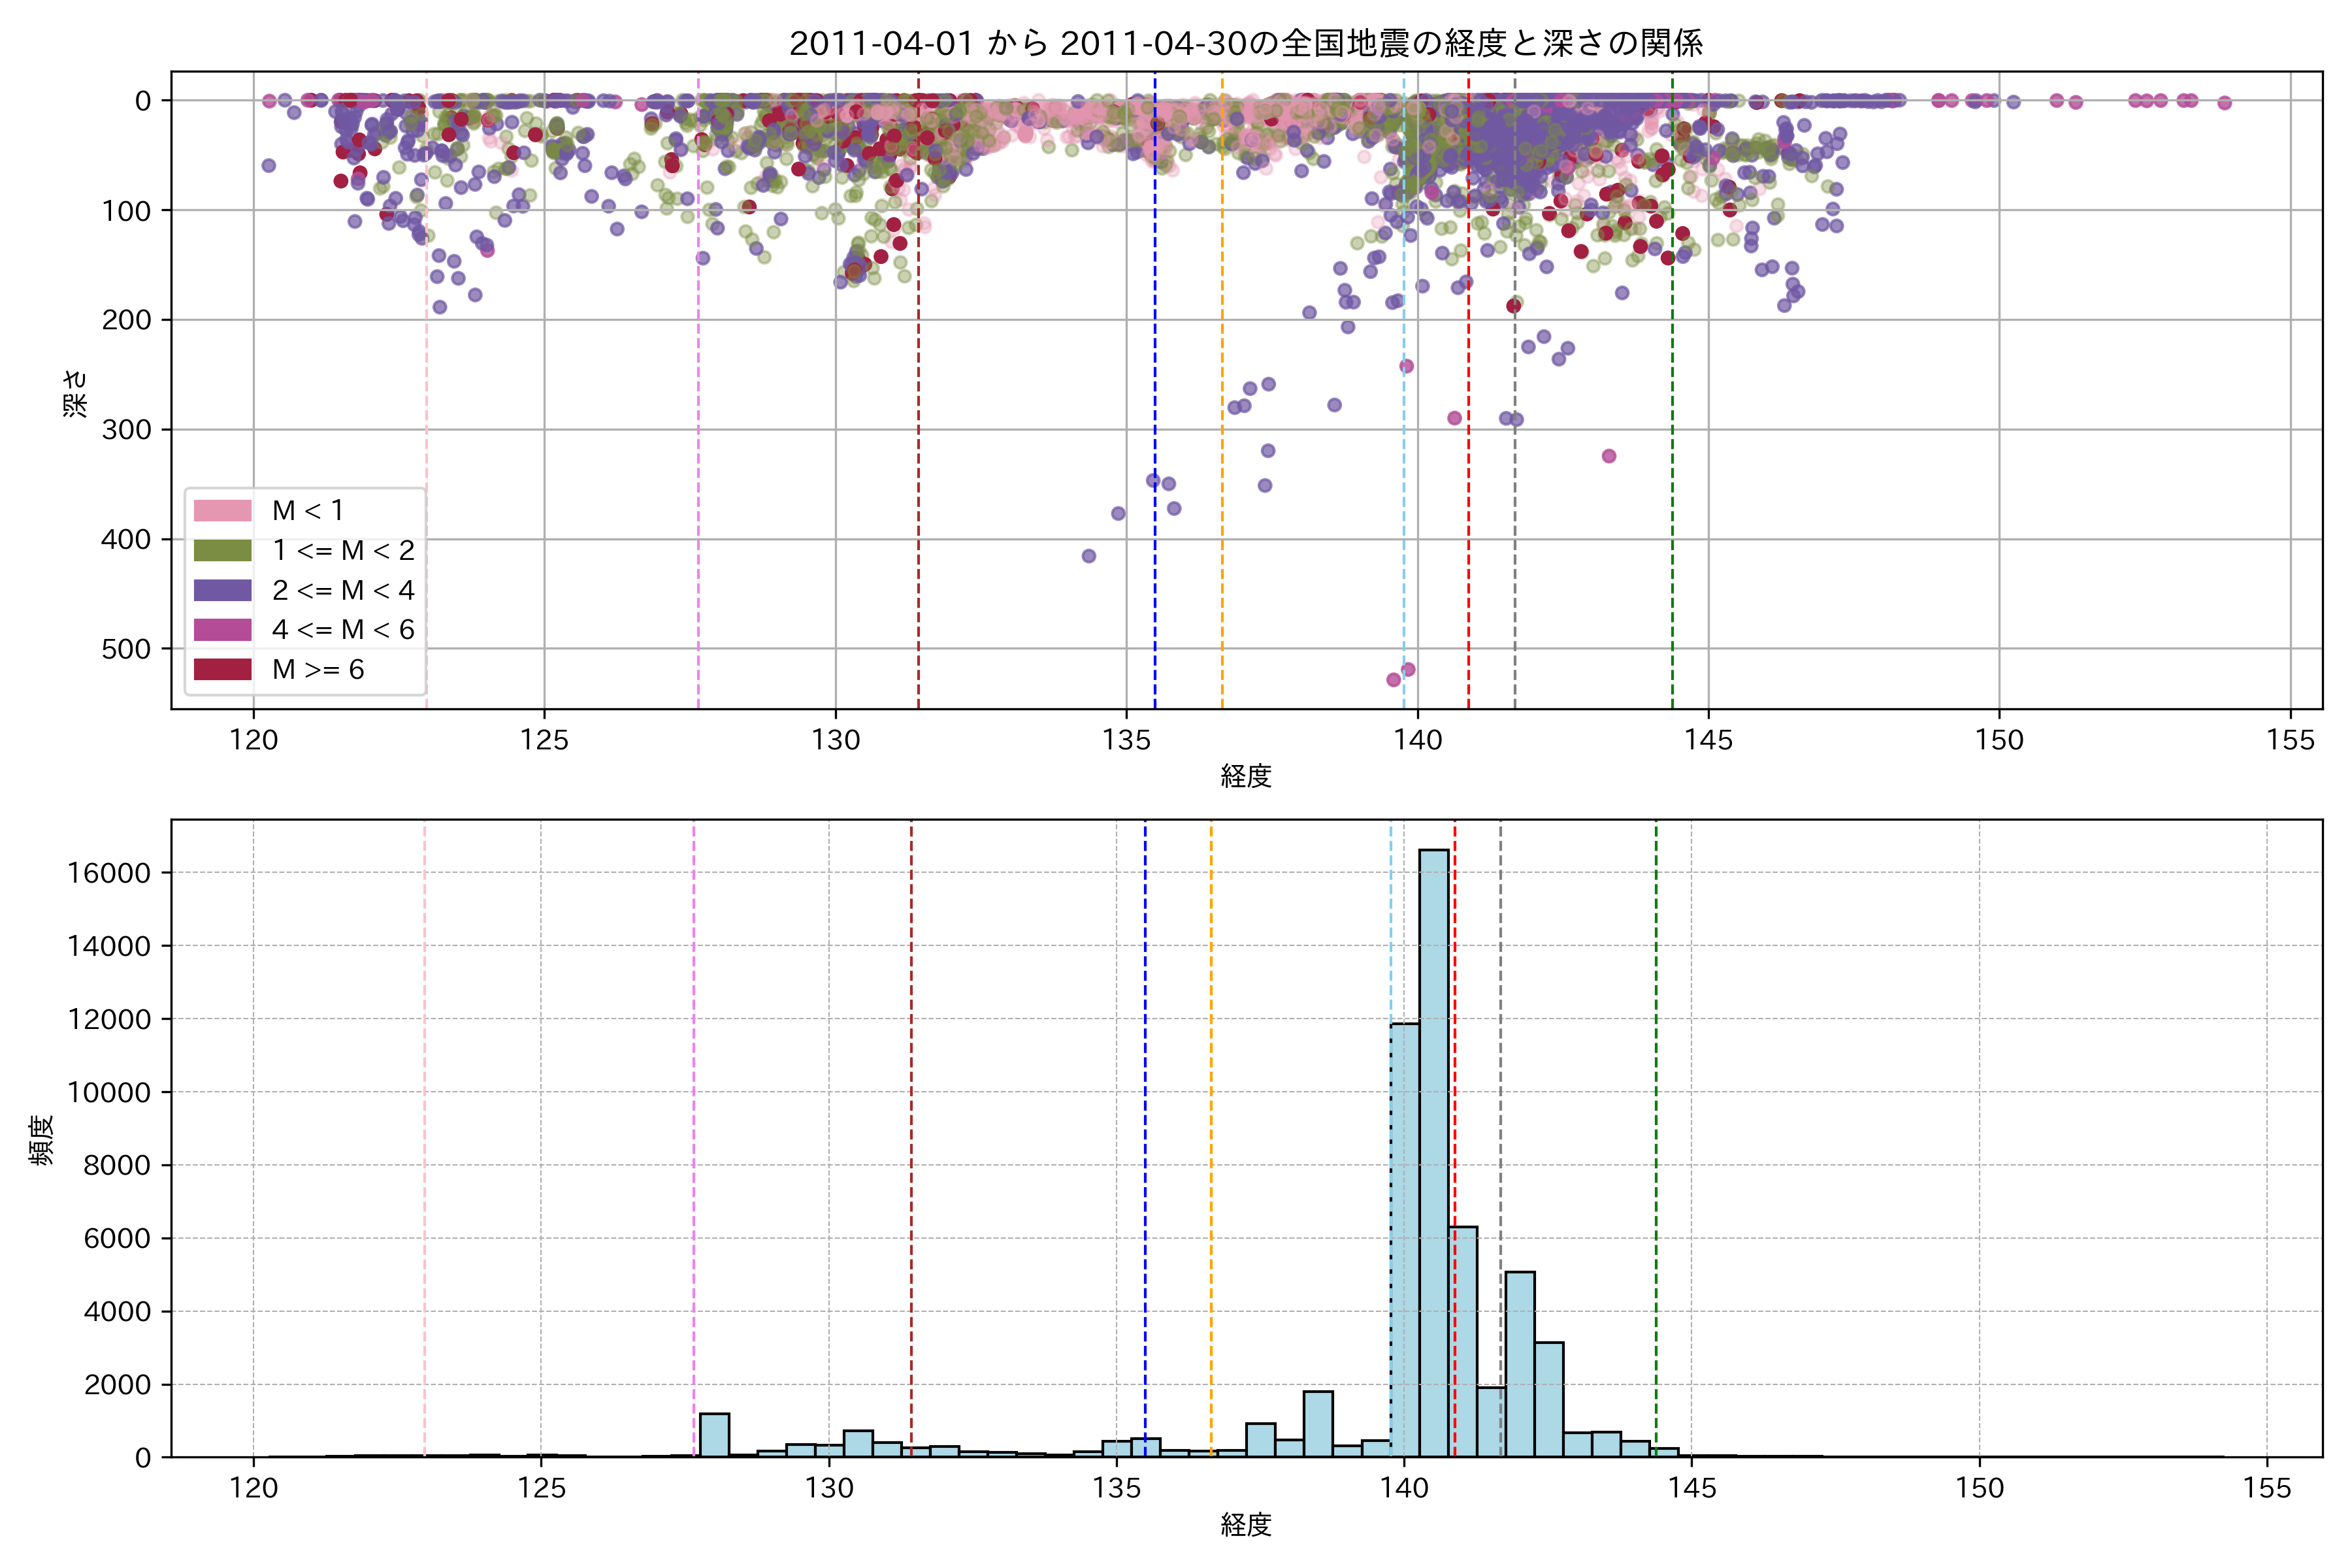Click the pink M < 1 legend swatch
2352x1568 pixels.
(222, 511)
